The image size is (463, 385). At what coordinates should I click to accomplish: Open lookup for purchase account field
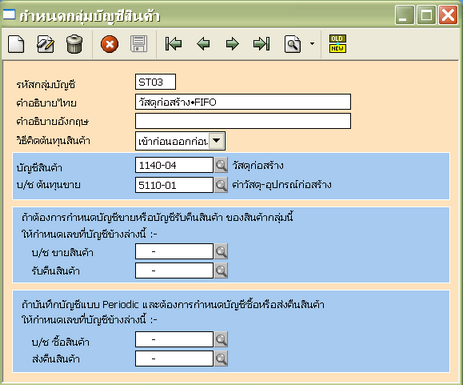point(221,339)
